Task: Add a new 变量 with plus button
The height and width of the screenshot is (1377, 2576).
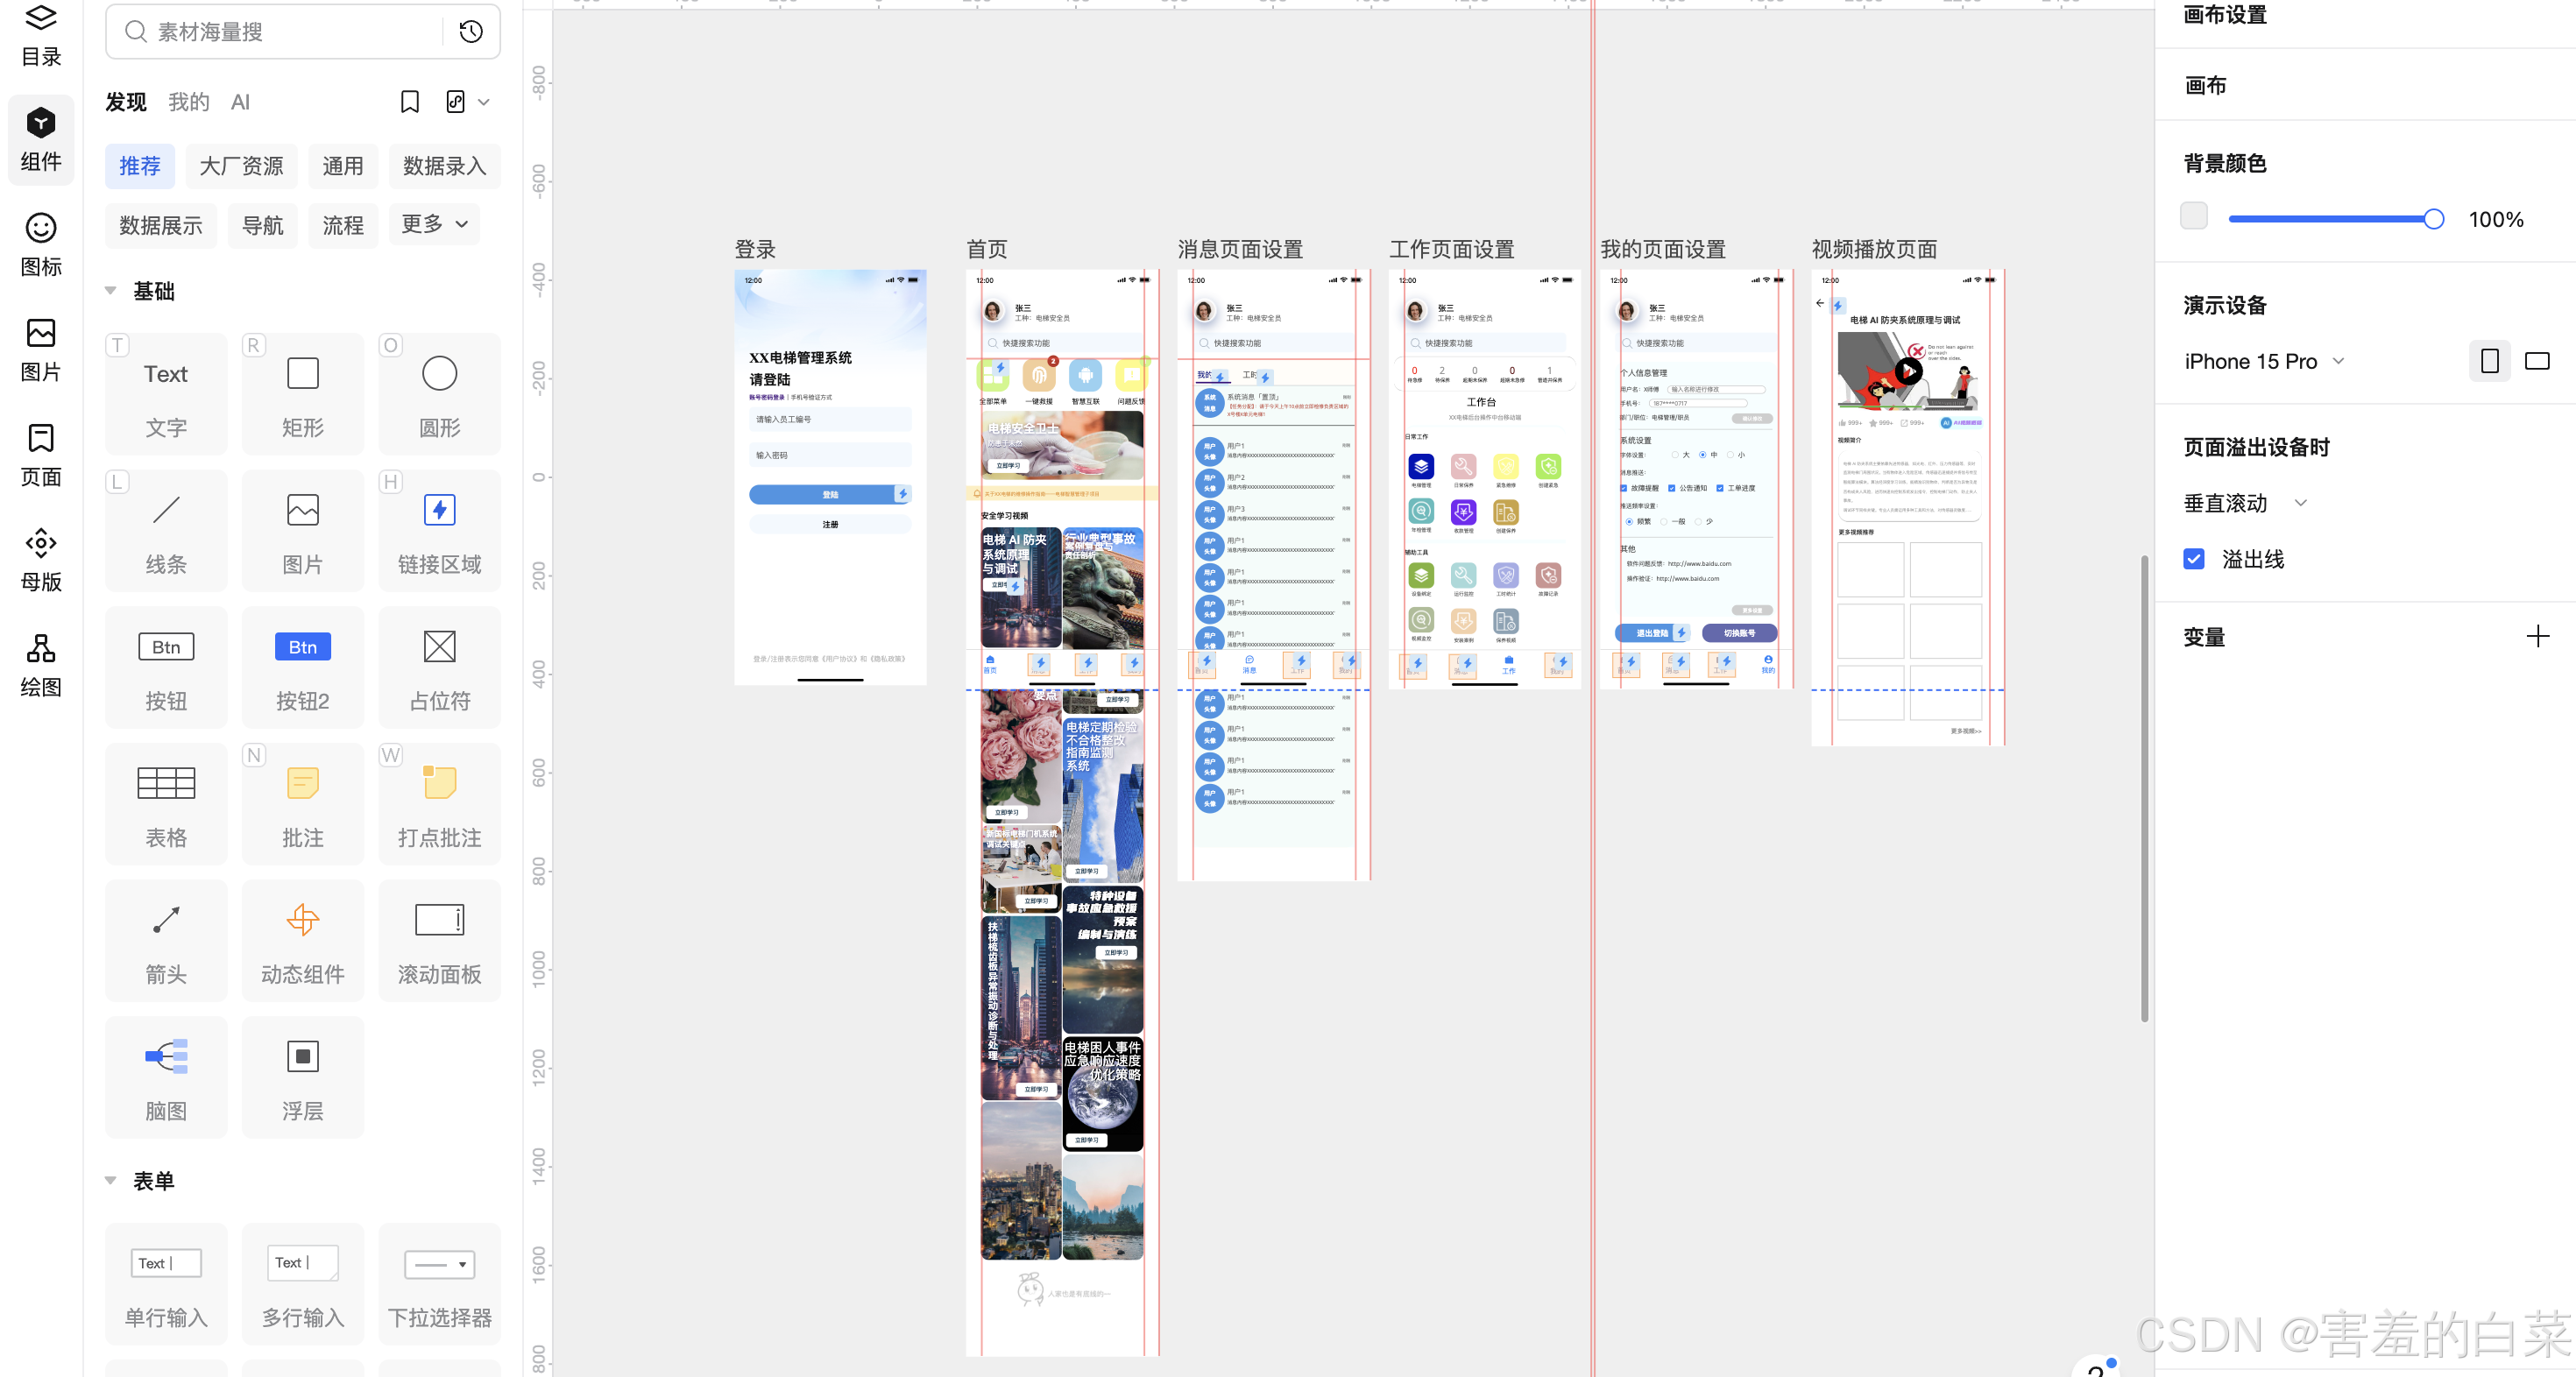Action: (x=2537, y=636)
